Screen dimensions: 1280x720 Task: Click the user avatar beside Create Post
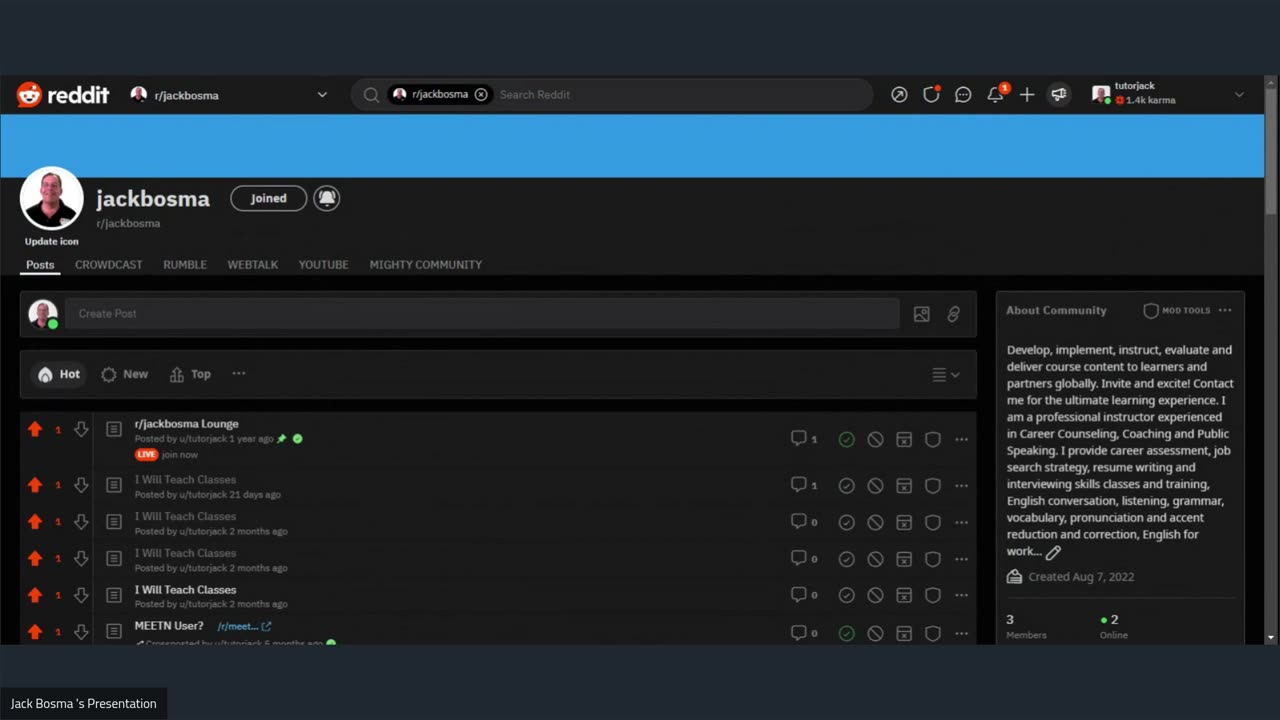point(43,314)
